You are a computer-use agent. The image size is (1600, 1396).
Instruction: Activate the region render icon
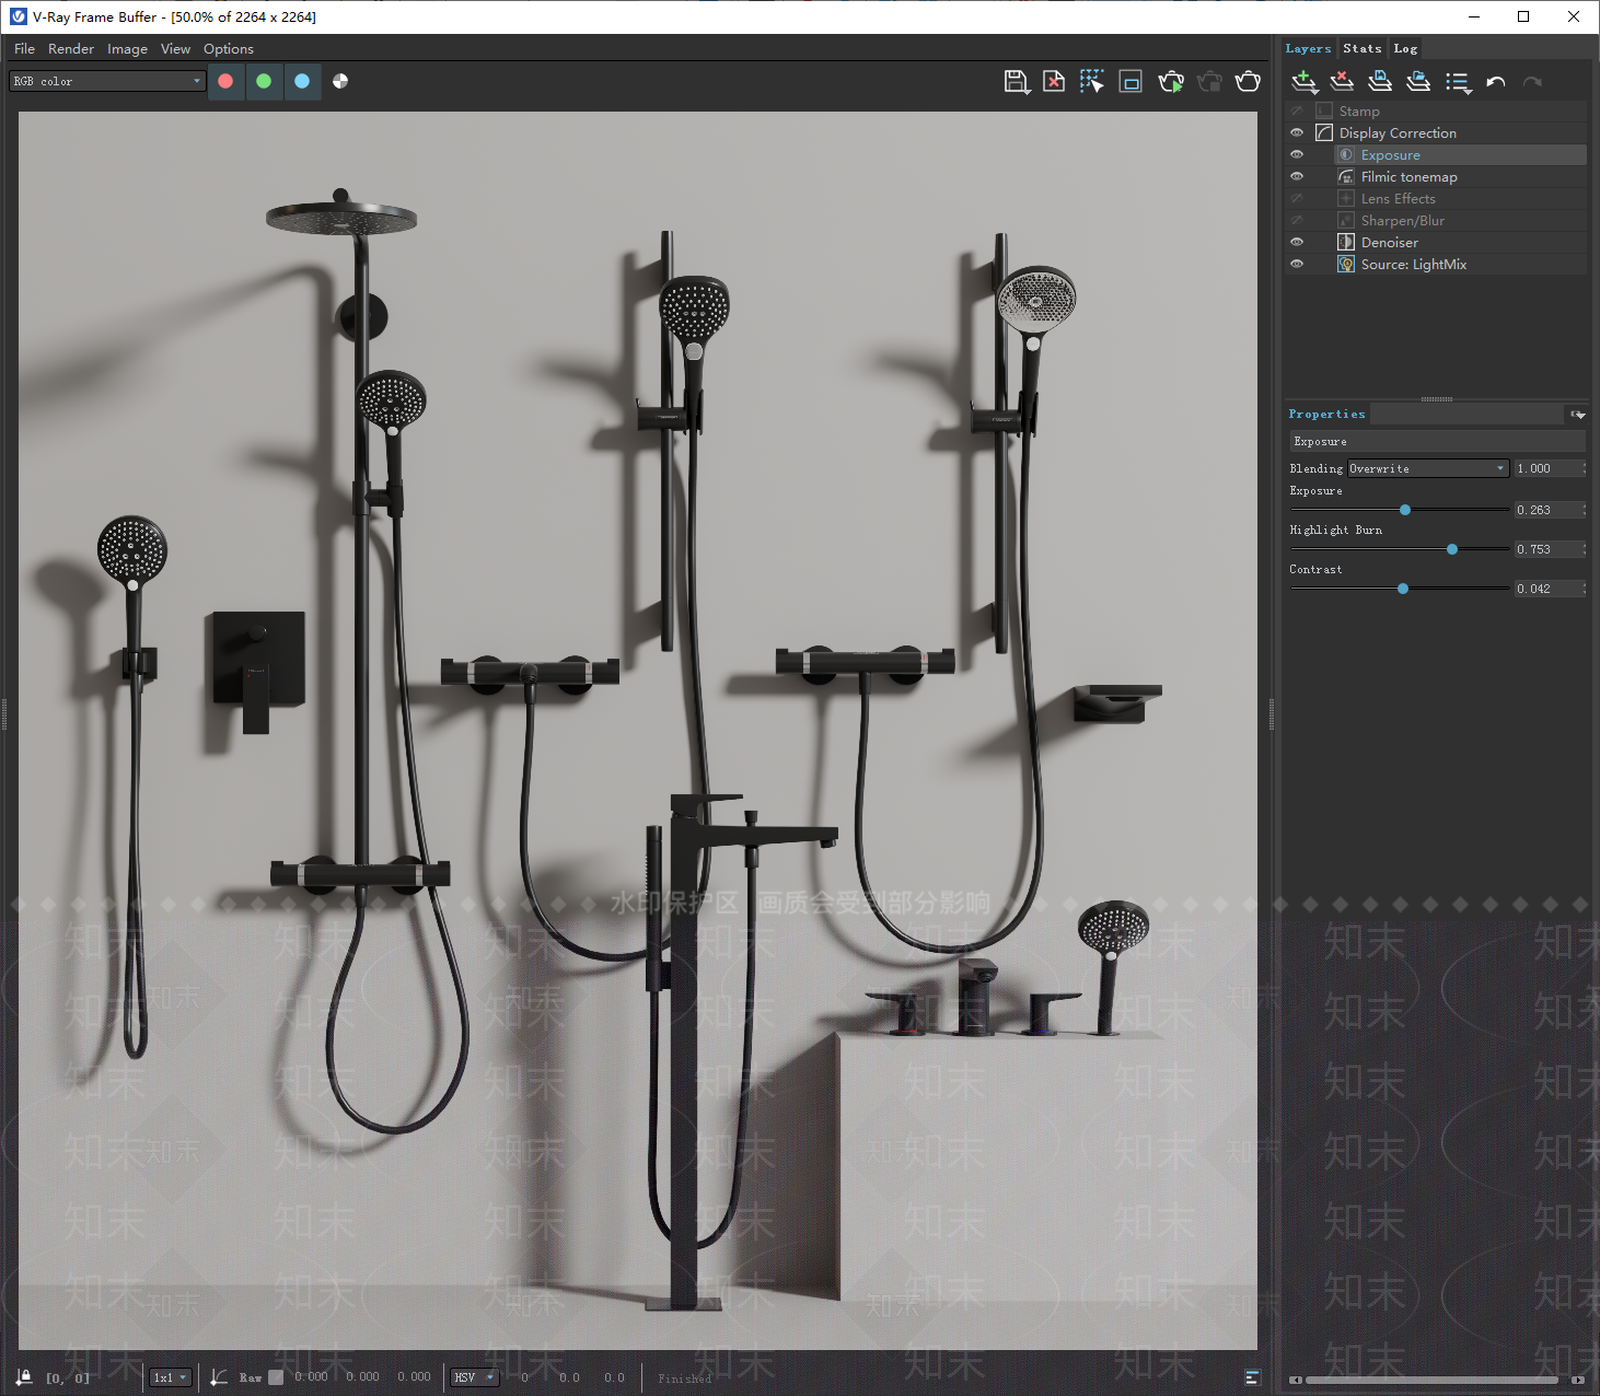pos(1131,82)
